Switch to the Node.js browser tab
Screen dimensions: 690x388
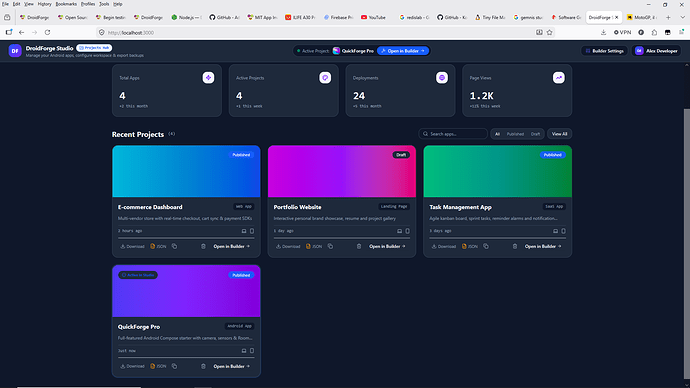click(187, 18)
